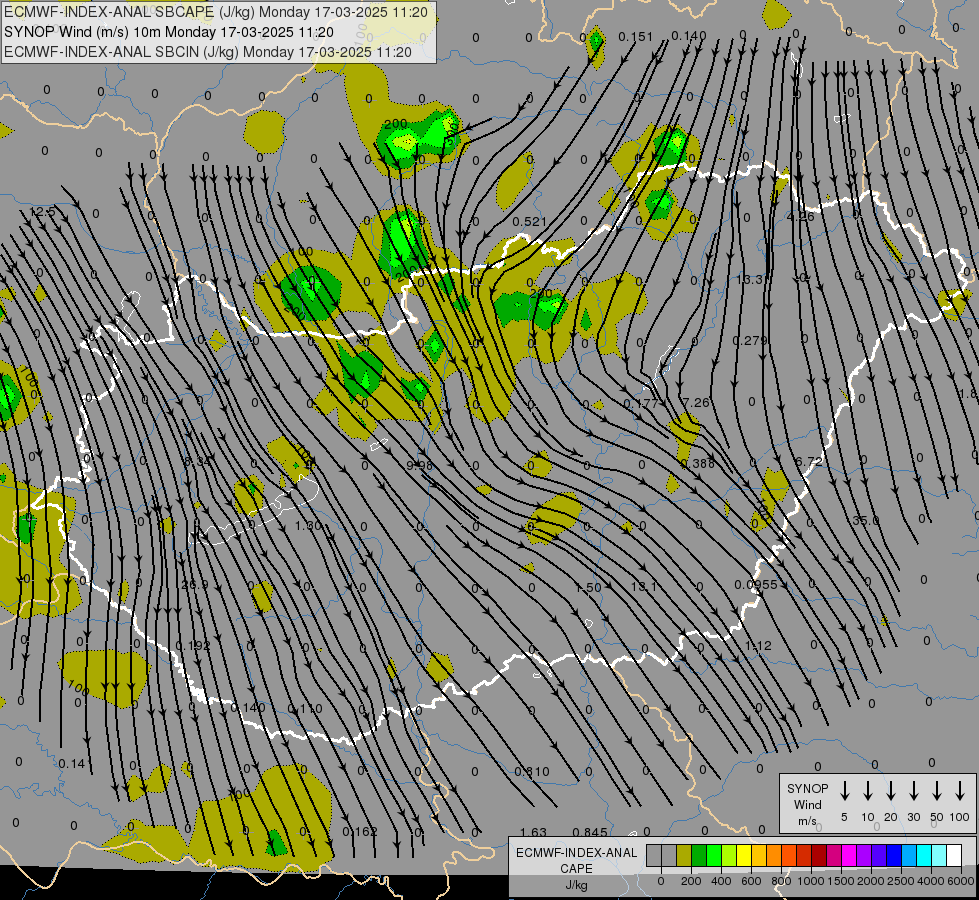Click the wind arrow above the 10 m/s label
Image resolution: width=979 pixels, height=900 pixels.
[x=868, y=791]
